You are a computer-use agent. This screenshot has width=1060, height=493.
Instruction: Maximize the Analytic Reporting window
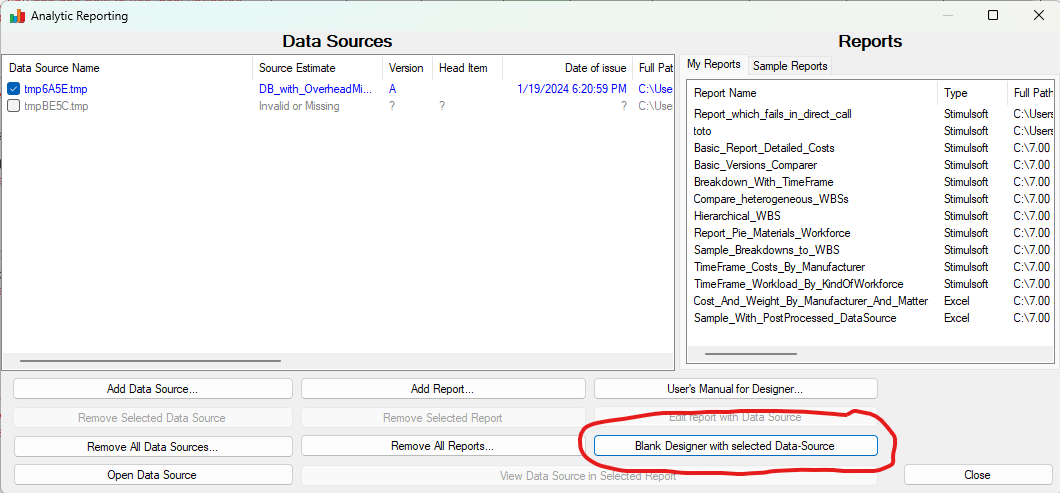(x=993, y=16)
